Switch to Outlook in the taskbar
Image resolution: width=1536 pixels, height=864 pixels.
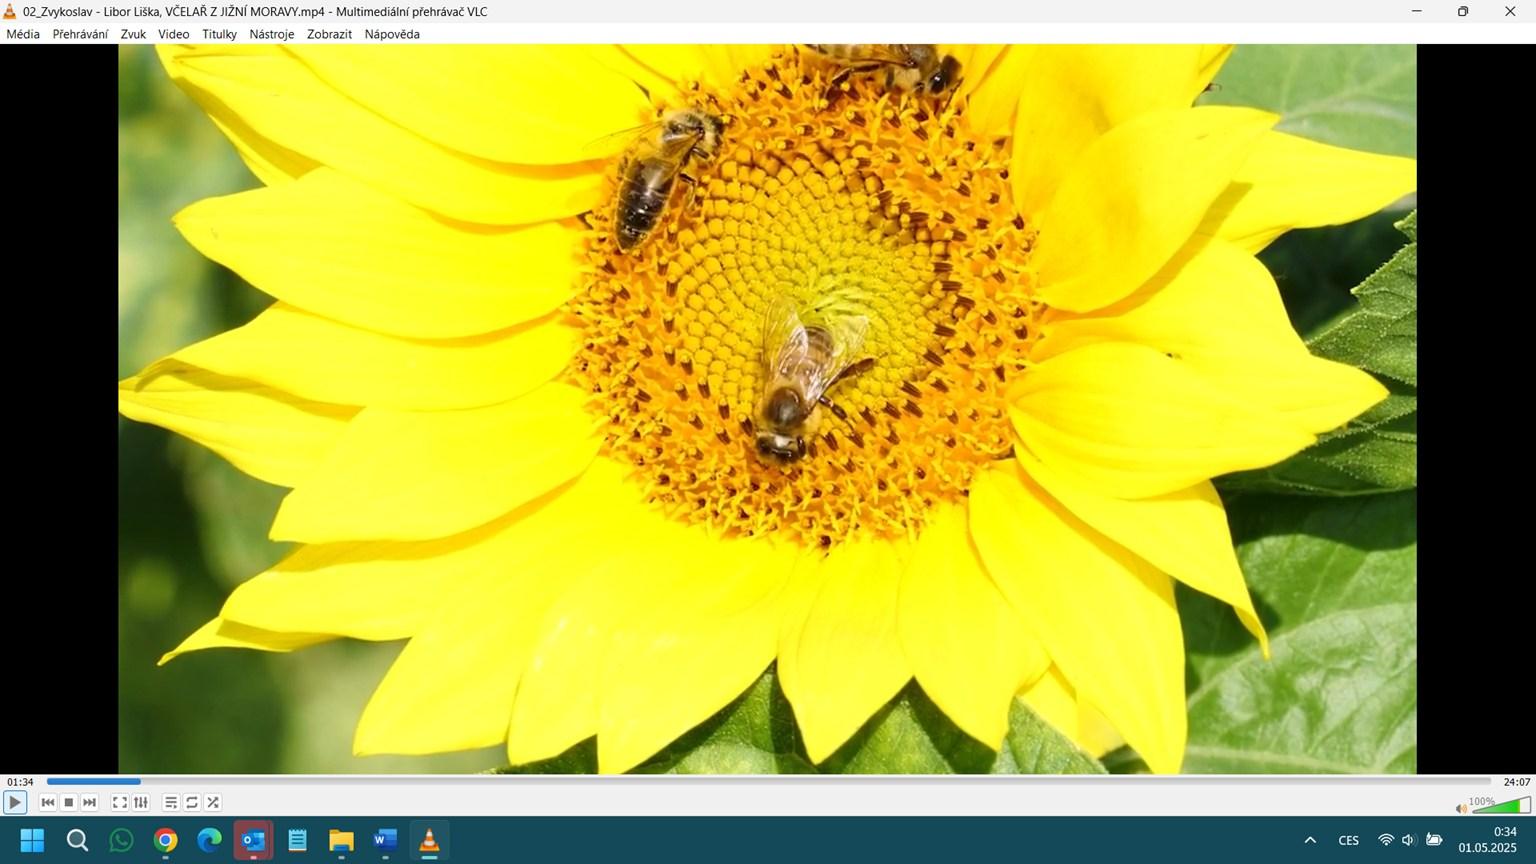253,840
